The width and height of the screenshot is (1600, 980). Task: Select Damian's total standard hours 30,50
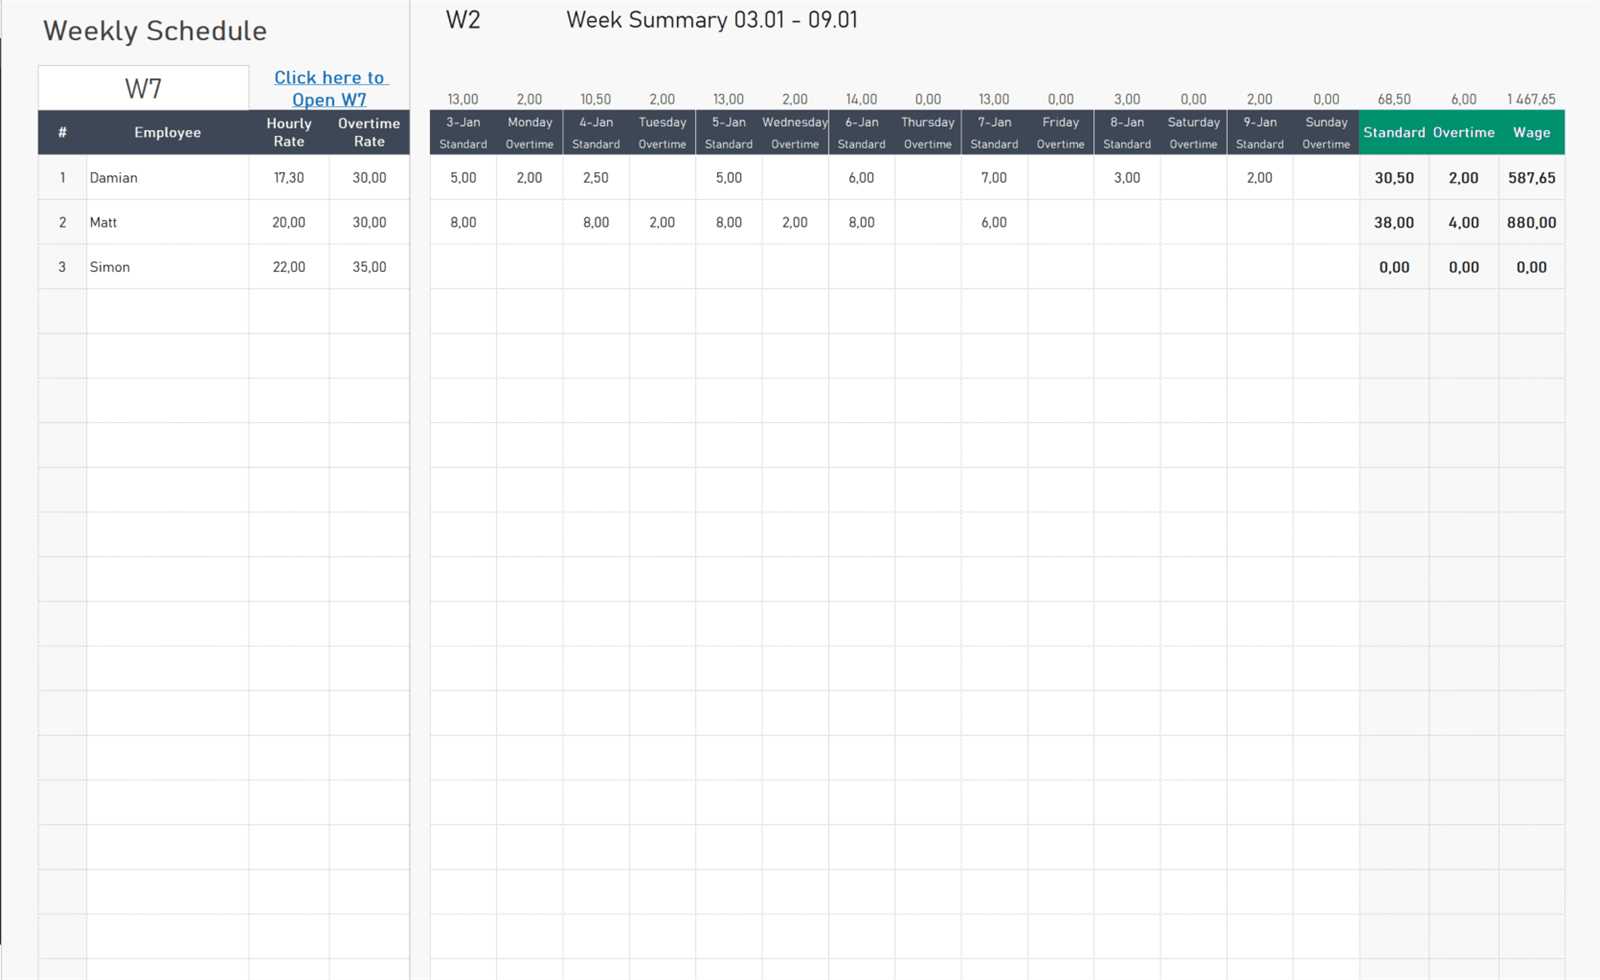(1394, 177)
